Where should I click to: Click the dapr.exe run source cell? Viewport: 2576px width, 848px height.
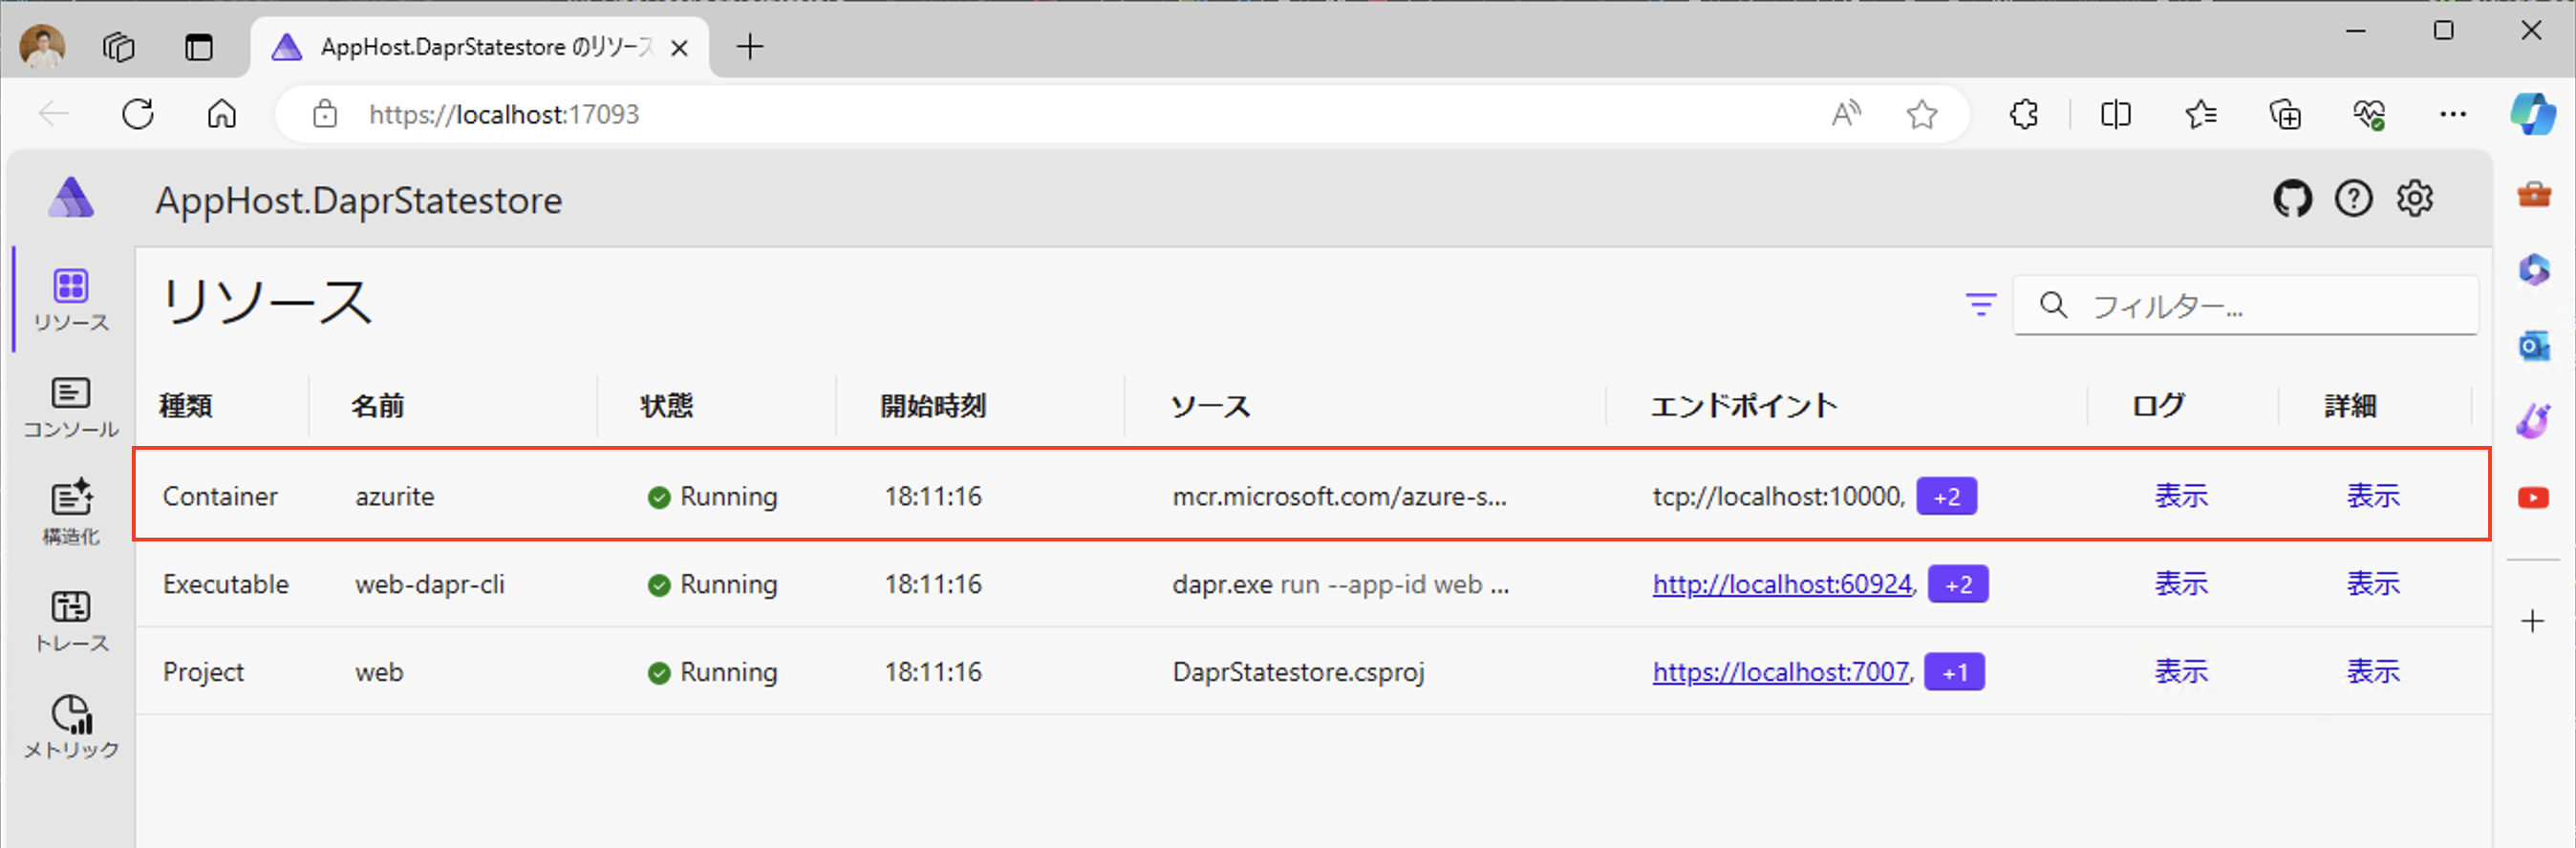pos(1341,584)
